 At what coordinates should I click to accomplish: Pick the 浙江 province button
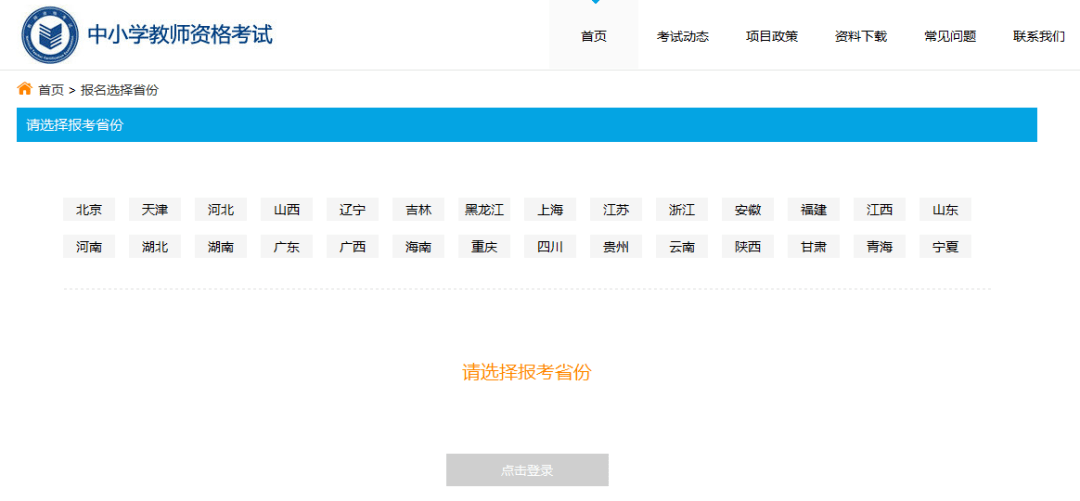coord(682,209)
